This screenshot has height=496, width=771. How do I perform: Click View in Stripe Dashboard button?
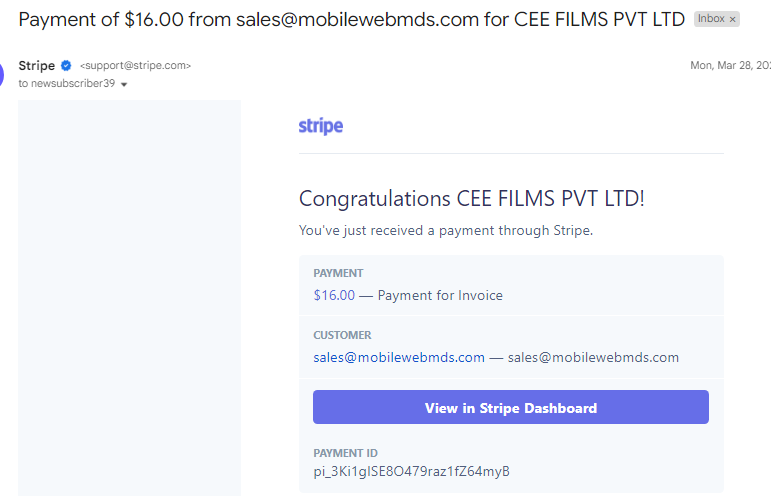click(511, 407)
